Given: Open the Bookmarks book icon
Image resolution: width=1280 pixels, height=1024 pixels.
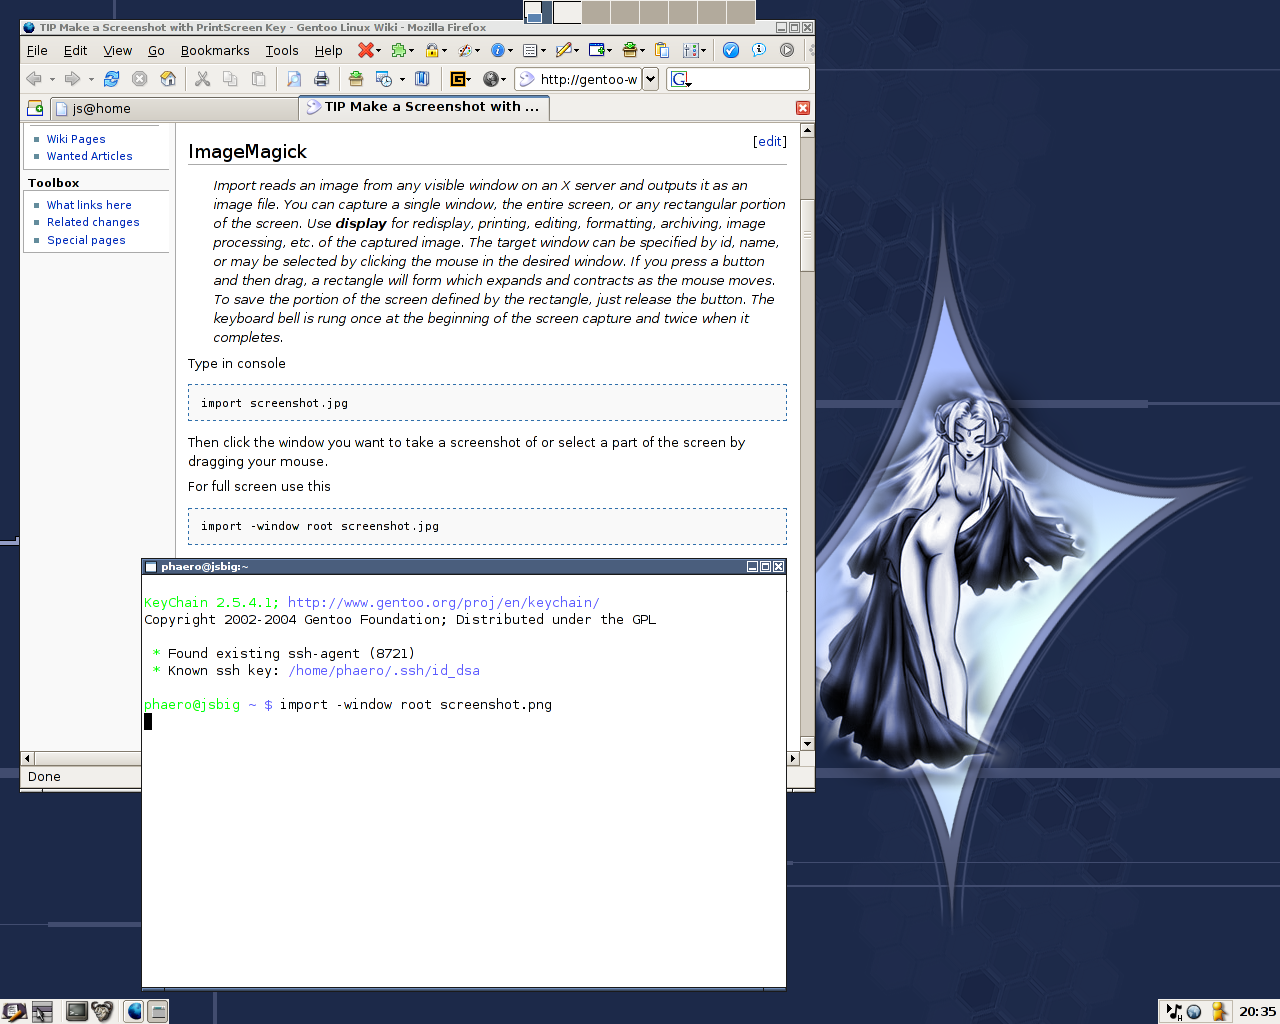Looking at the screenshot, I should [422, 79].
